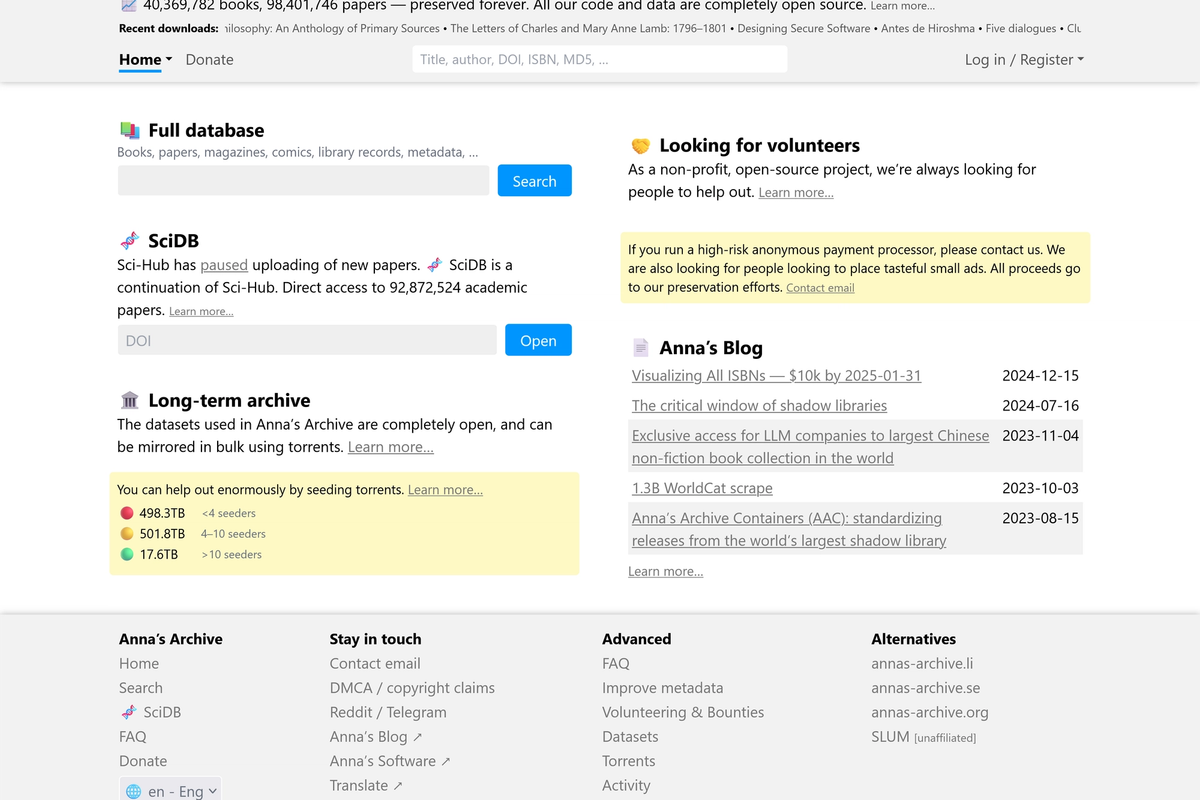Image resolution: width=1200 pixels, height=800 pixels.
Task: Open the en - Eng language dropdown
Action: tap(170, 790)
